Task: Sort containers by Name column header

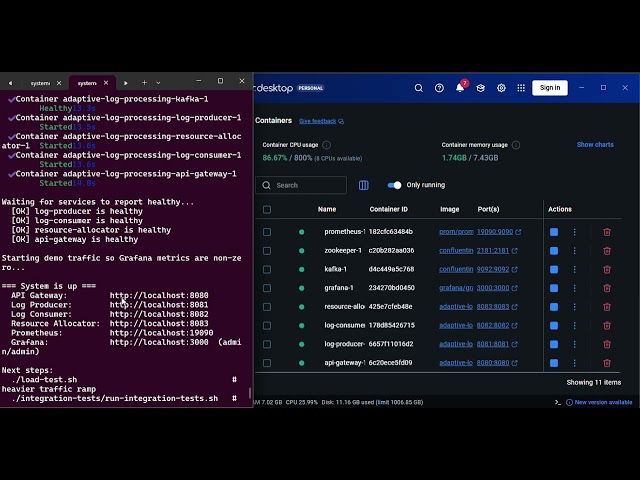Action: pyautogui.click(x=327, y=209)
